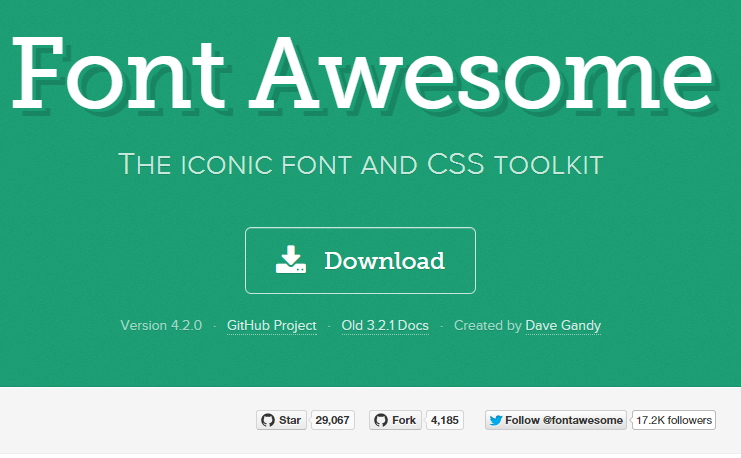Open the 29,067 stargazers count
The image size is (741, 458).
coord(333,420)
